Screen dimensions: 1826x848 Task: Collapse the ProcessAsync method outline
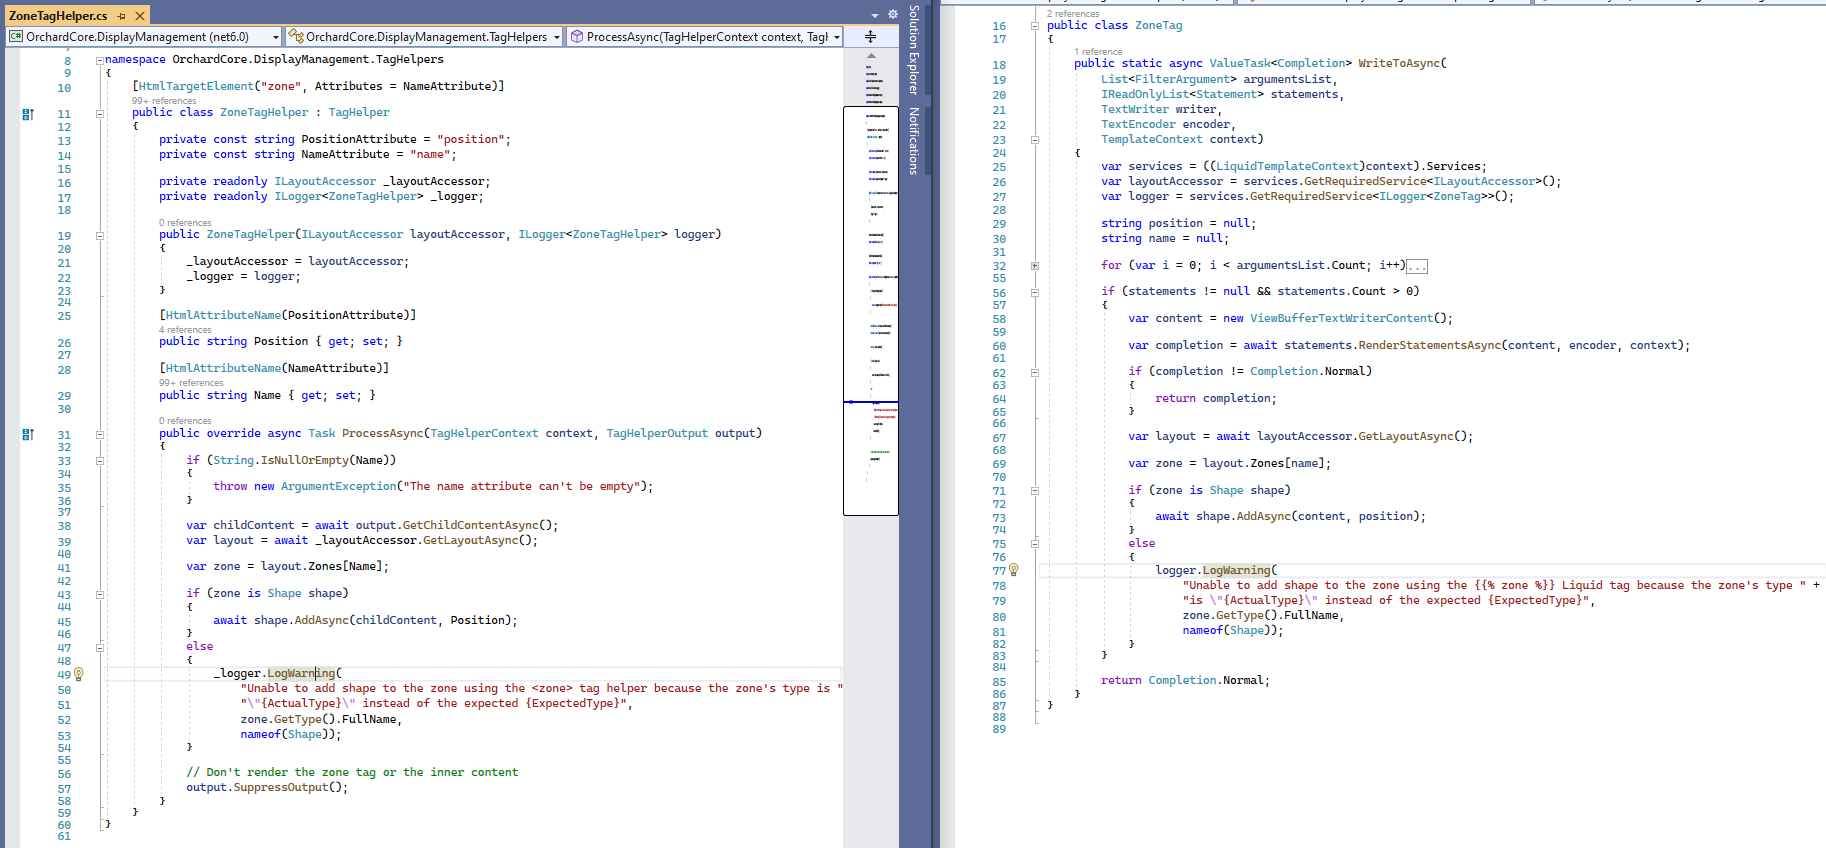point(100,435)
